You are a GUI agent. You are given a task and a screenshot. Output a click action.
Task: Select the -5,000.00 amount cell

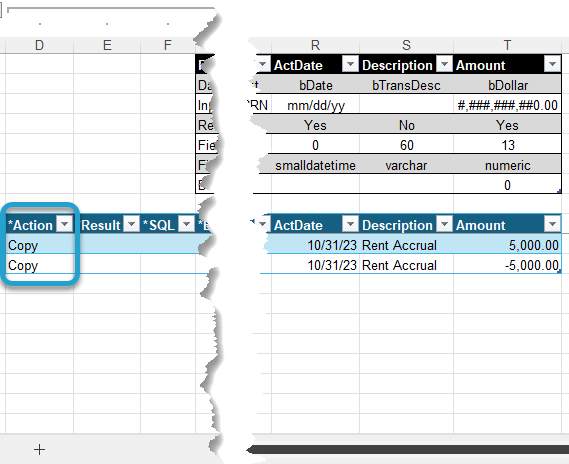point(507,265)
